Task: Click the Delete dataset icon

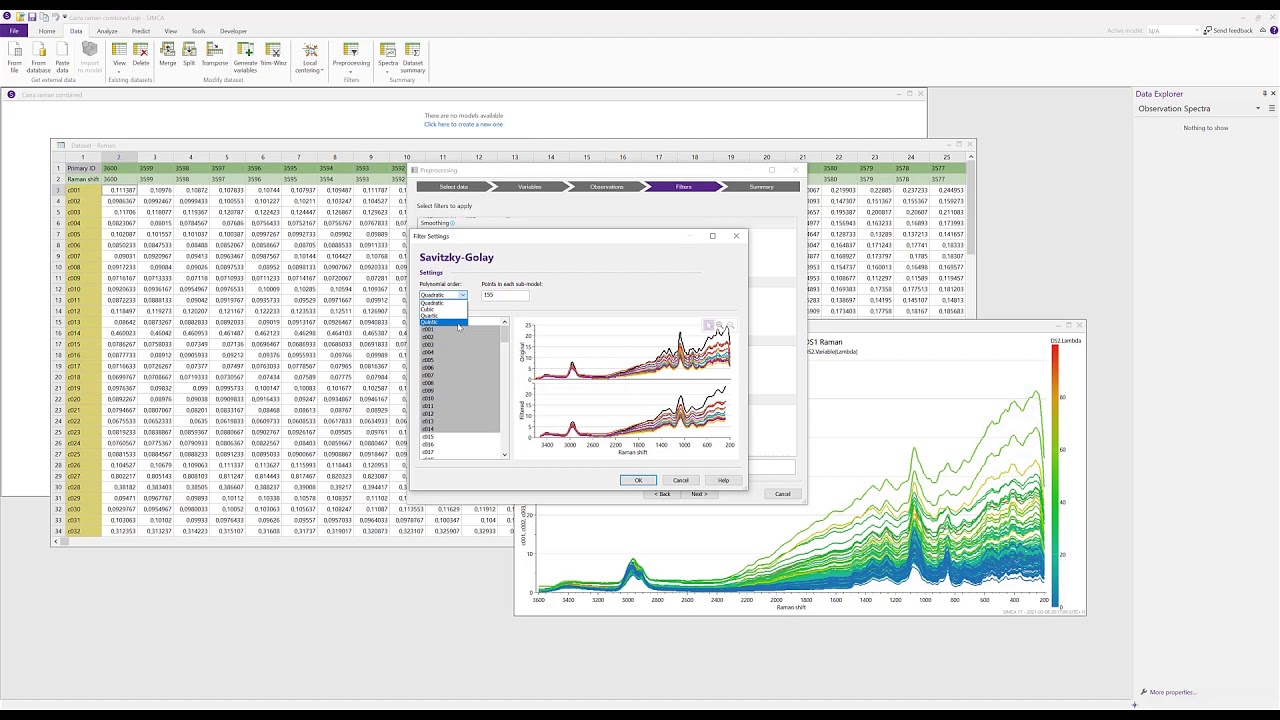Action: click(x=141, y=55)
